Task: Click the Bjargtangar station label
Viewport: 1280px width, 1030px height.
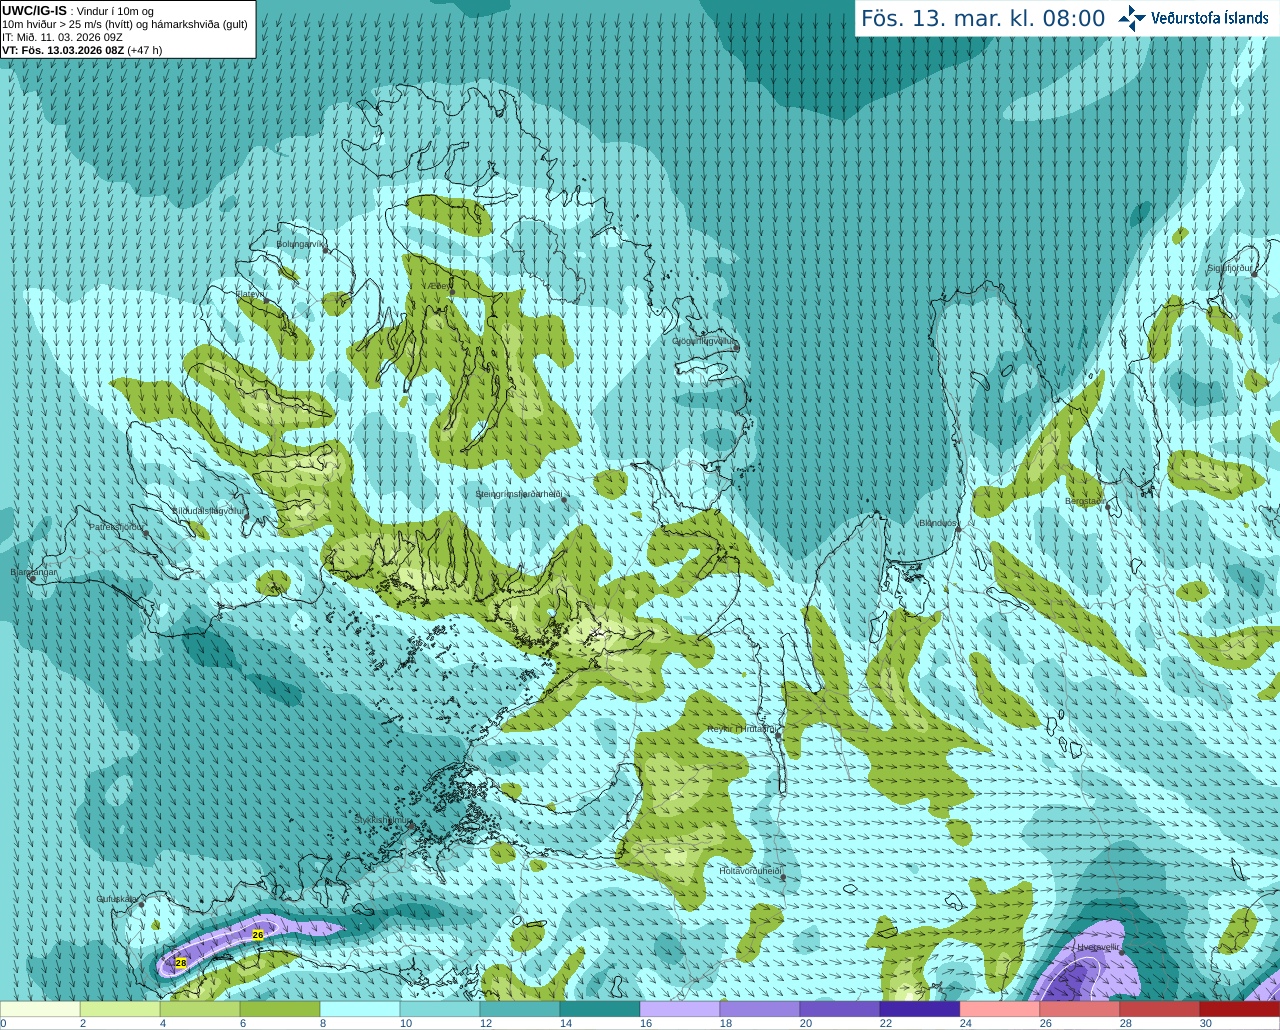Action: [34, 572]
